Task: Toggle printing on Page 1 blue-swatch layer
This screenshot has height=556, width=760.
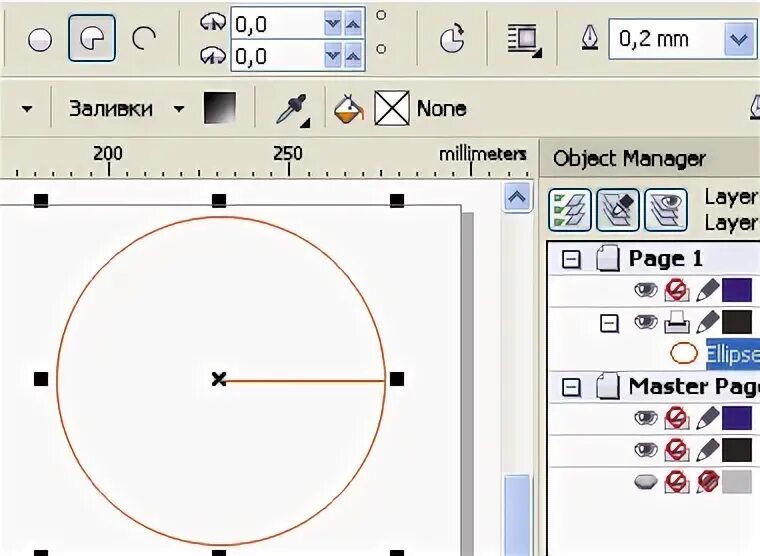Action: pos(677,290)
